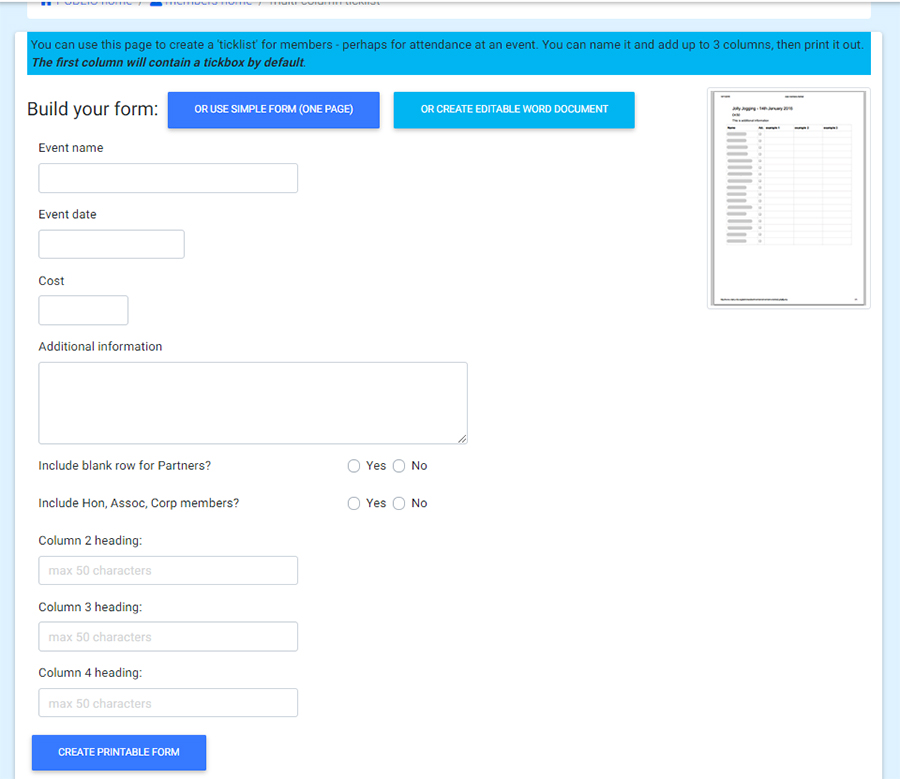Select the Cost input box
Viewport: 900px width, 779px height.
(83, 311)
